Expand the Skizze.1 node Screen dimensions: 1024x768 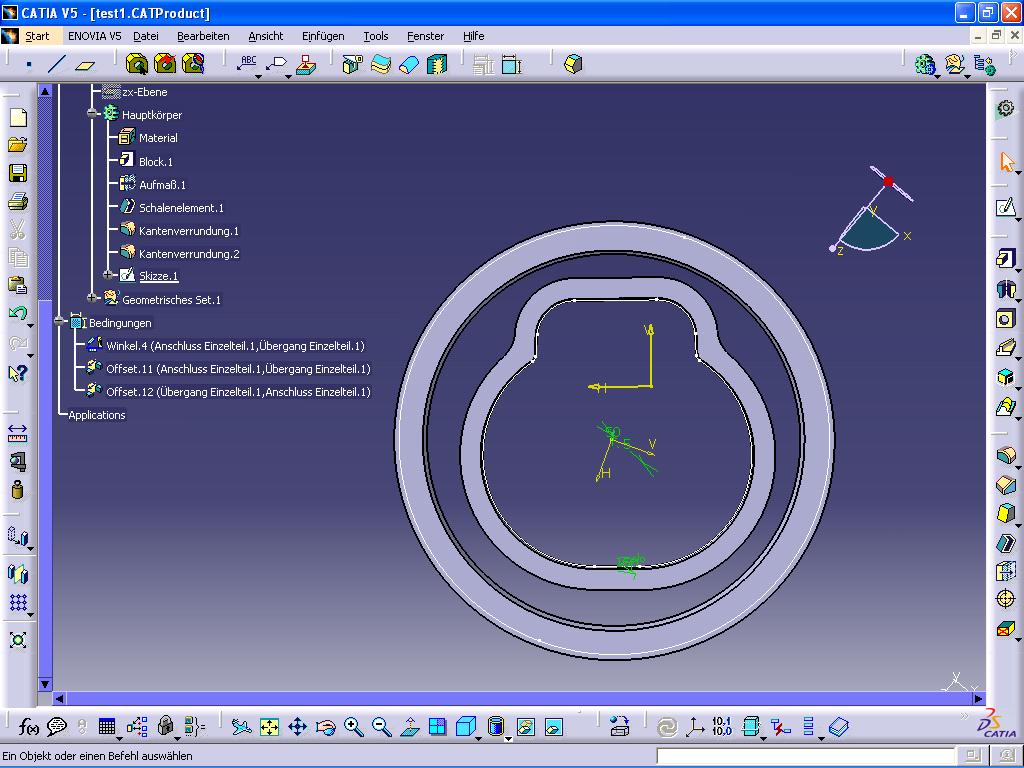pyautogui.click(x=108, y=276)
